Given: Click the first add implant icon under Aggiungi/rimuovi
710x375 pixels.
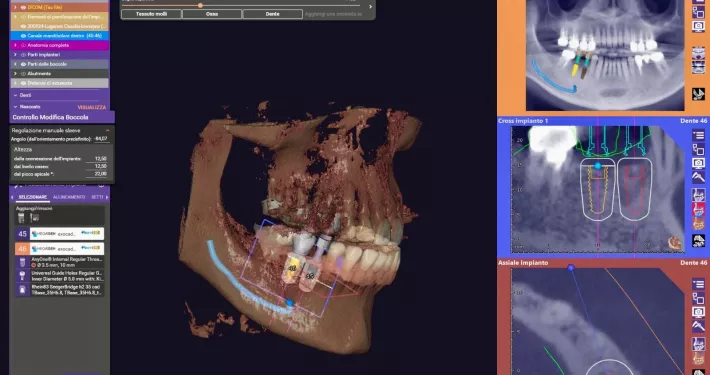Looking at the screenshot, I should pyautogui.click(x=21, y=218).
